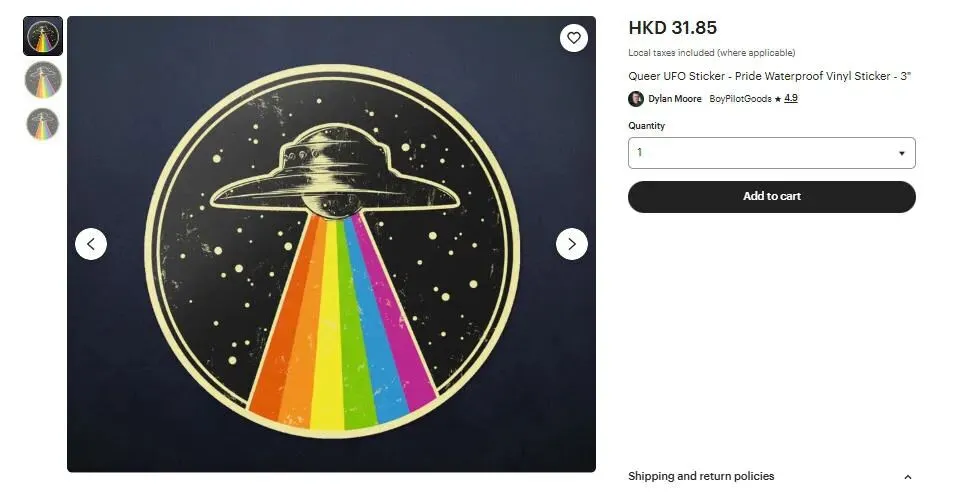Advance to the next product photo
Screen dimensions: 978x495
click(571, 244)
